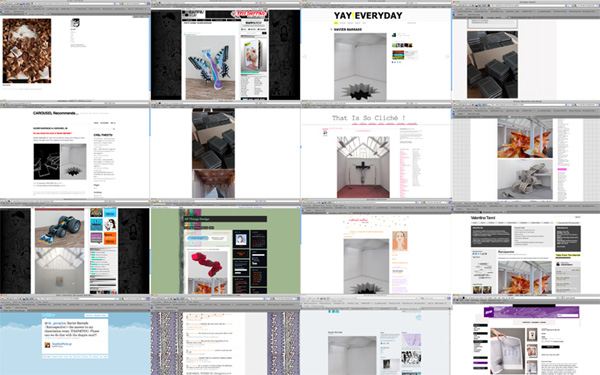Click the row of small thumbnails on YAY!EVERYDAY sidebar
Viewport: 600px width, 375px height.
click(402, 45)
